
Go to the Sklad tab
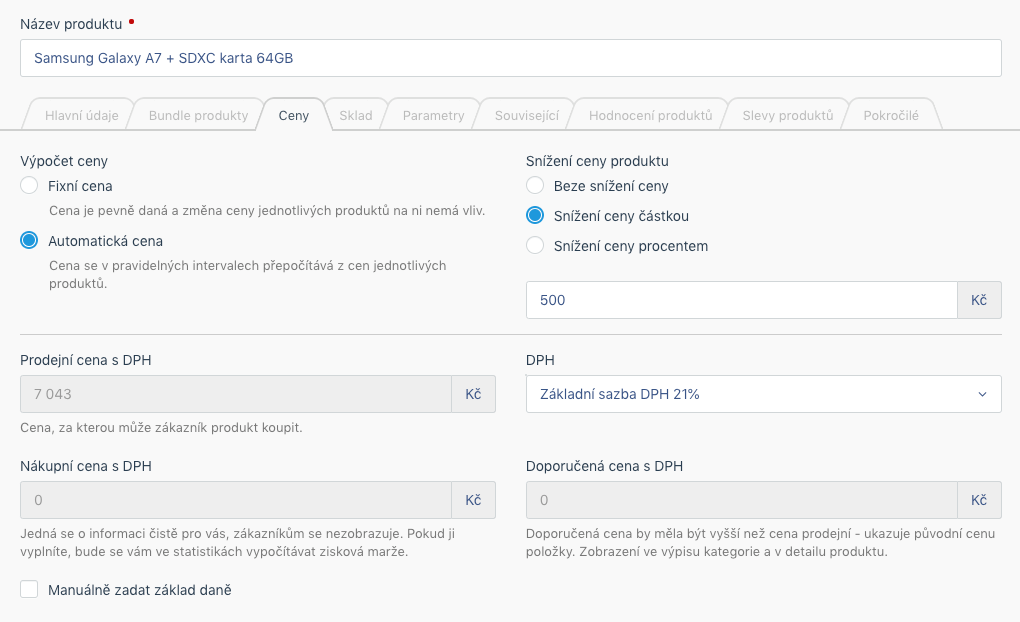pyautogui.click(x=355, y=115)
